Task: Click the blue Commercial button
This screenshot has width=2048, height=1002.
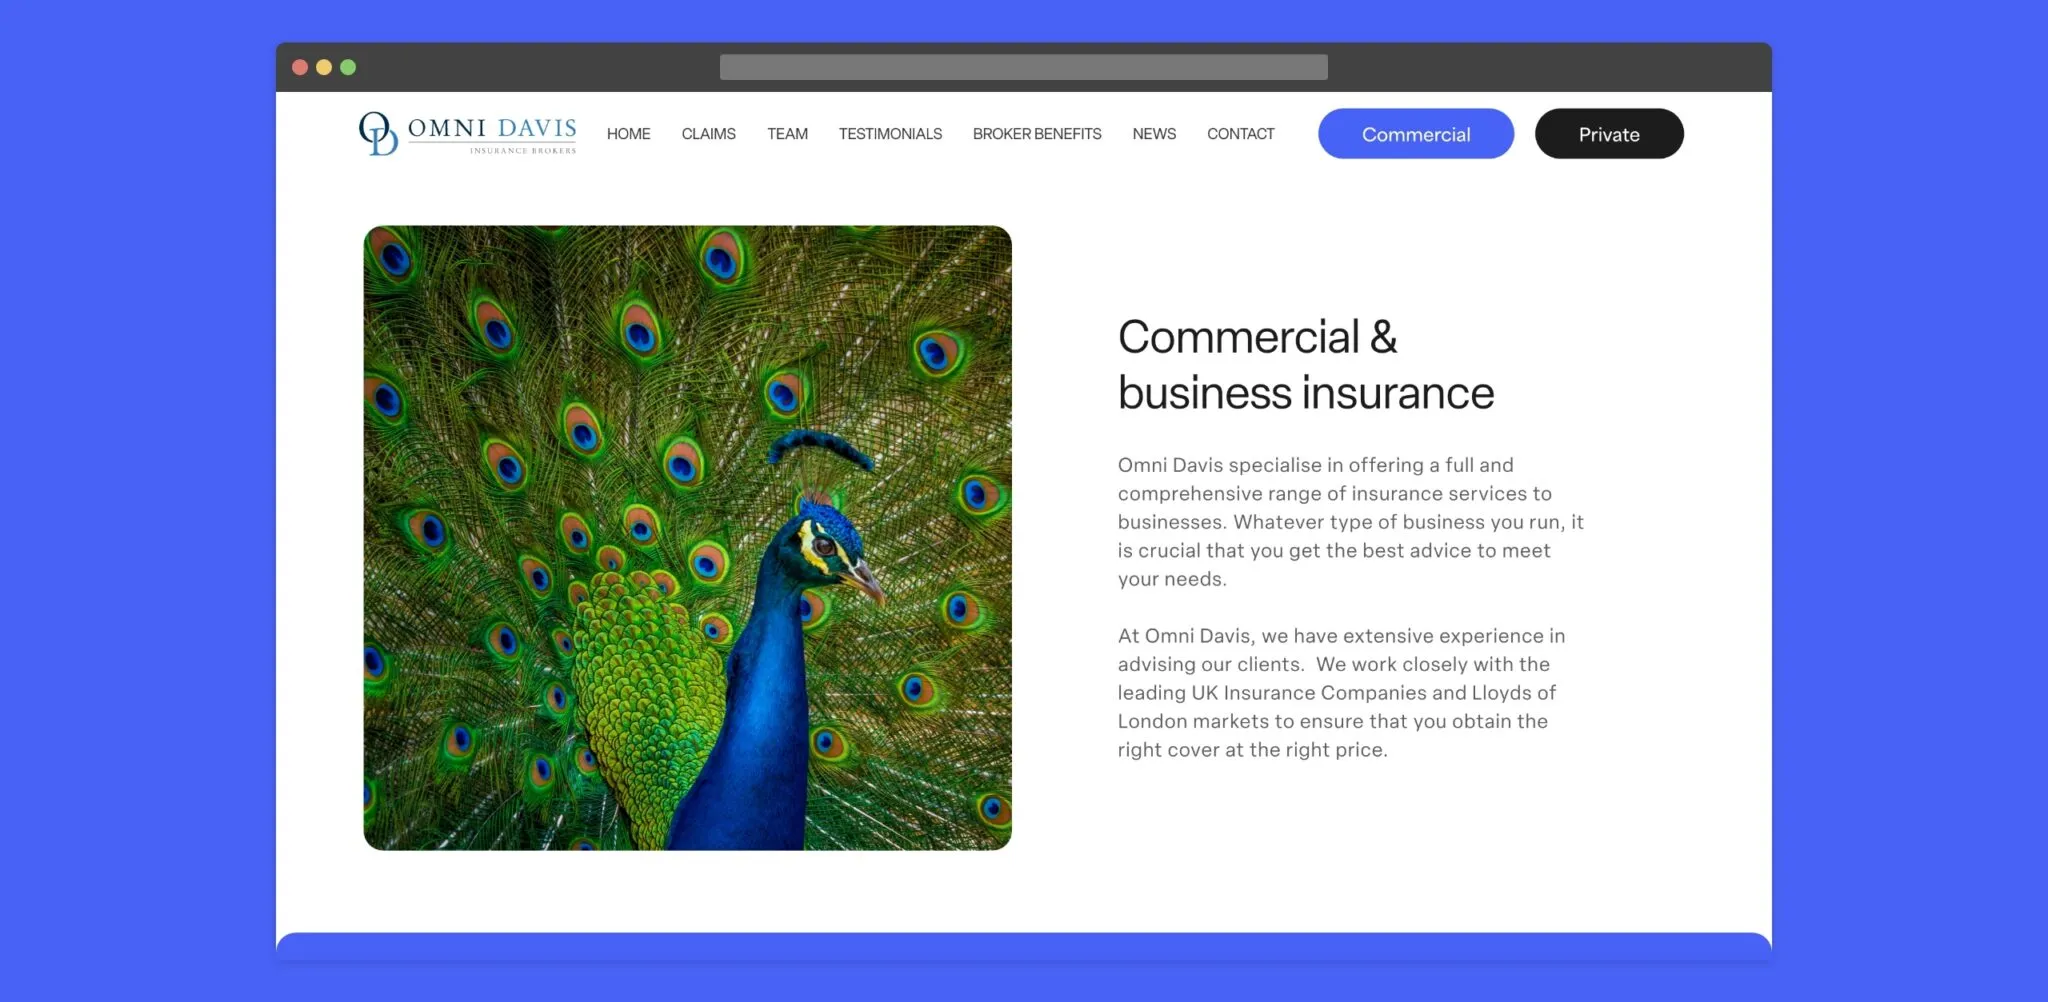Action: [x=1416, y=134]
